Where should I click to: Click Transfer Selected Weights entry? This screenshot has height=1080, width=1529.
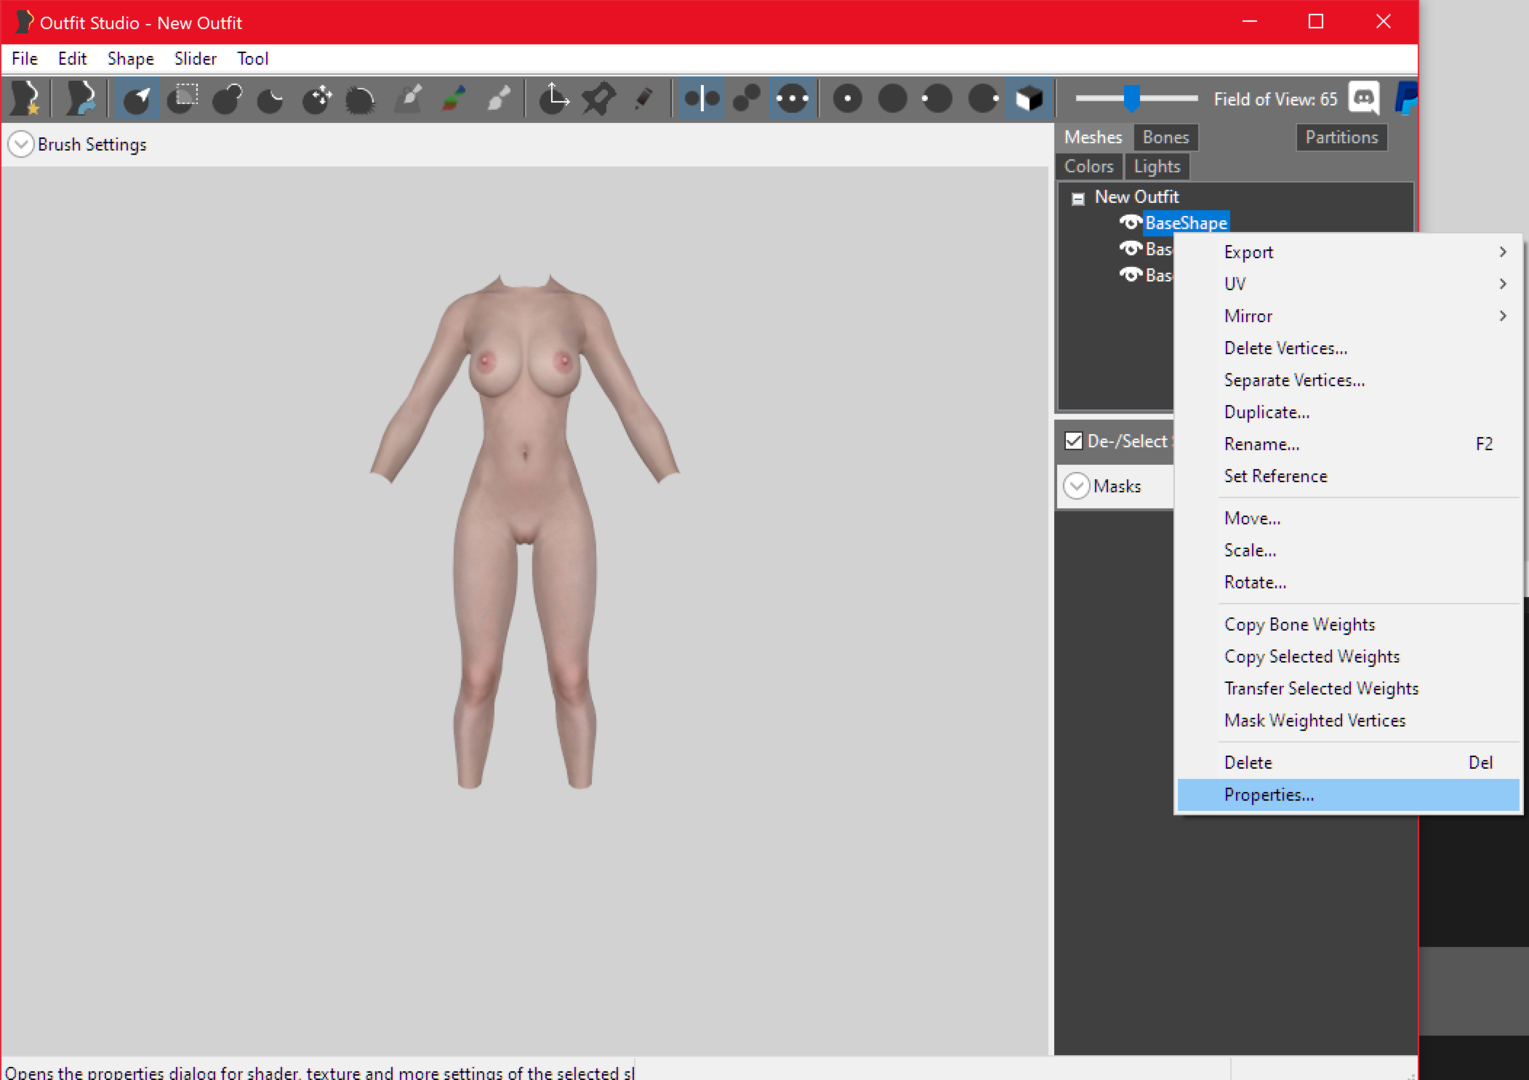click(1348, 688)
